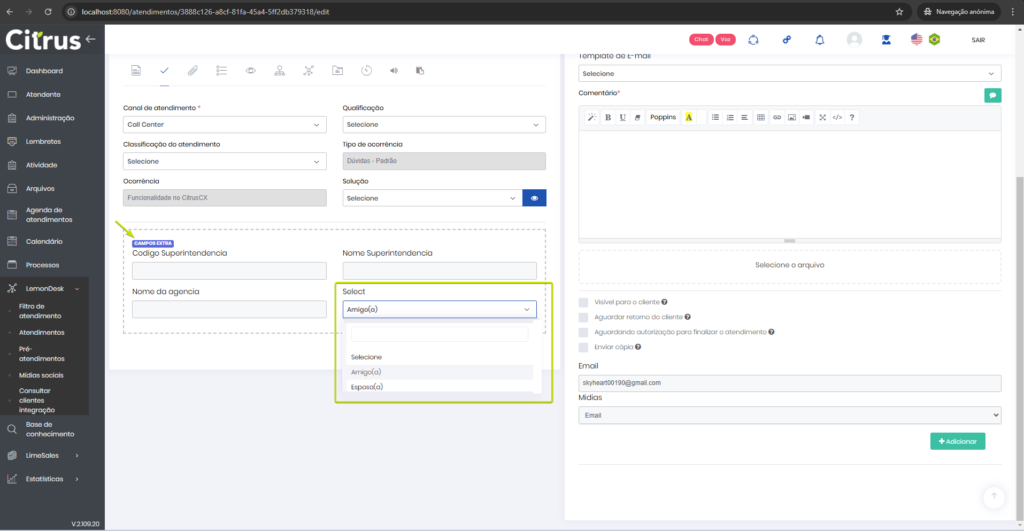The width and height of the screenshot is (1024, 531).
Task: Open Dashboard in the sidebar
Action: [x=44, y=71]
